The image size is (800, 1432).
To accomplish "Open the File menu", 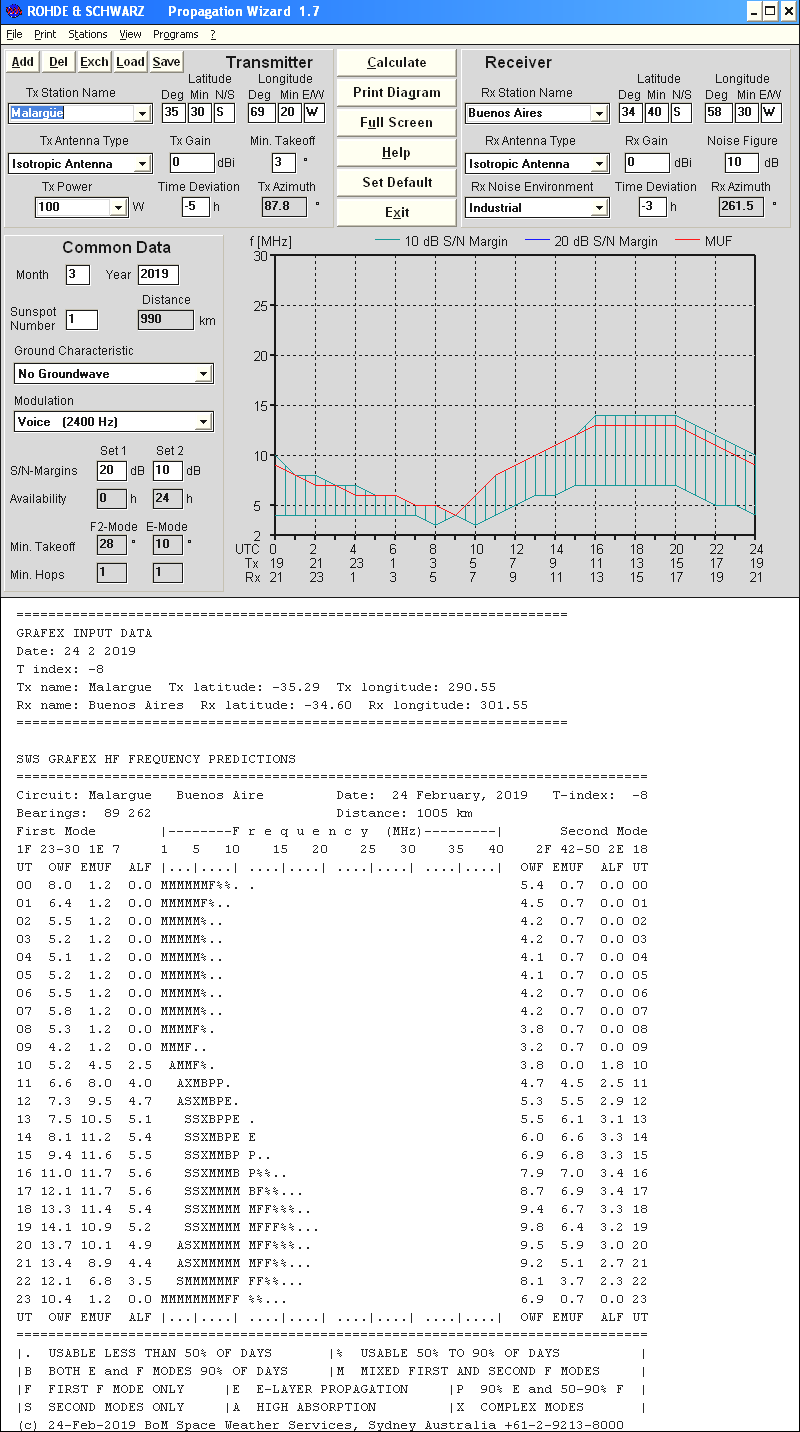I will pos(14,34).
